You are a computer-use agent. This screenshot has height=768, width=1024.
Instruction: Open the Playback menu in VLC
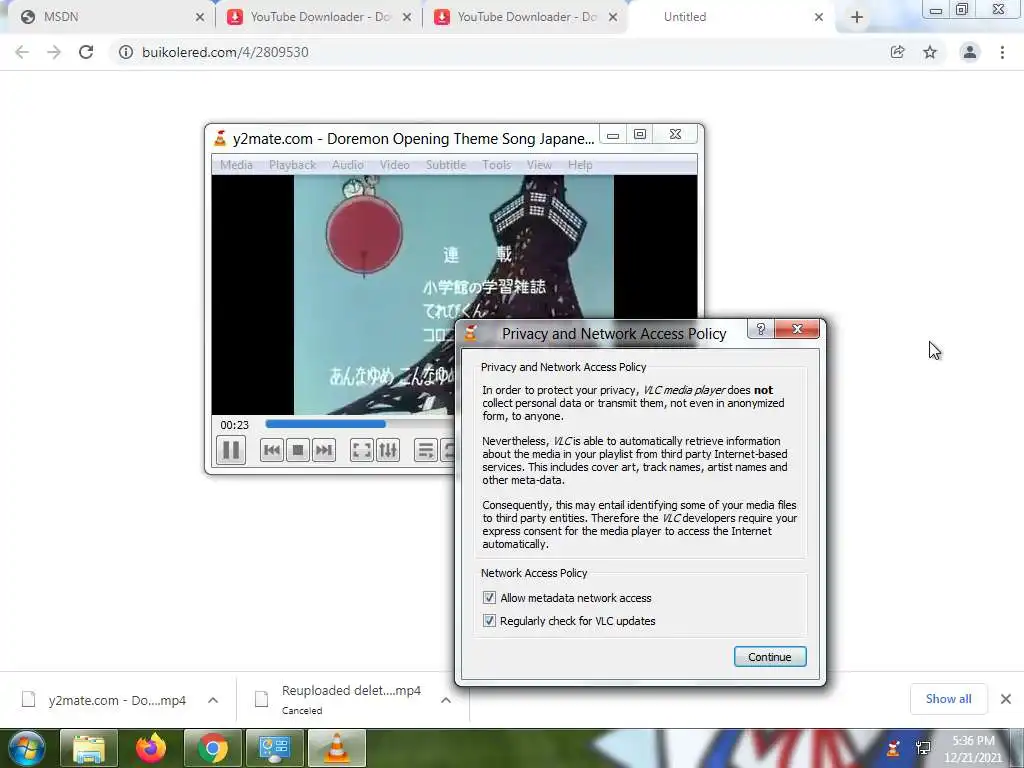click(293, 165)
